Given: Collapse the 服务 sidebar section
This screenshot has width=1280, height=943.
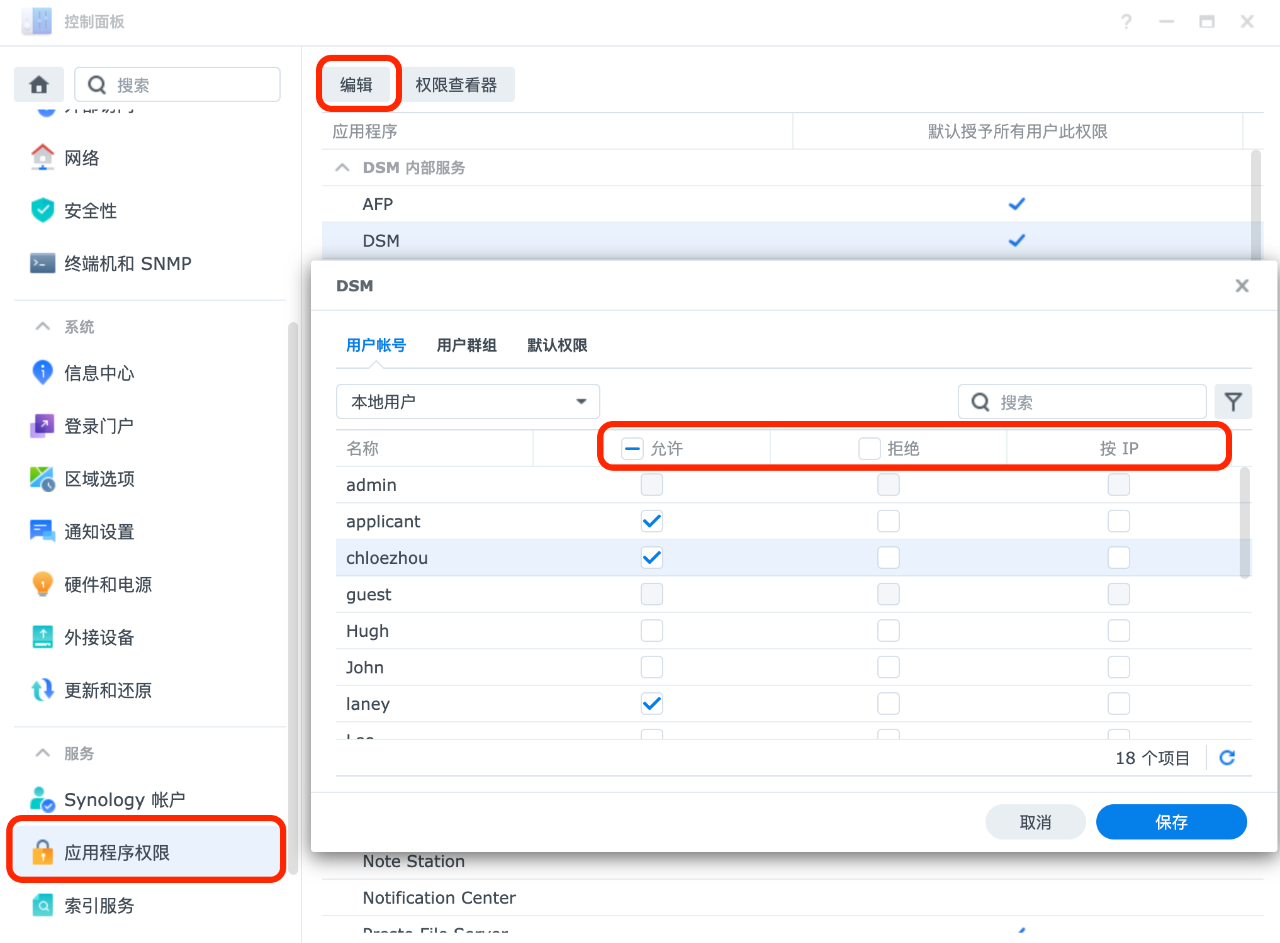Looking at the screenshot, I should pos(43,753).
